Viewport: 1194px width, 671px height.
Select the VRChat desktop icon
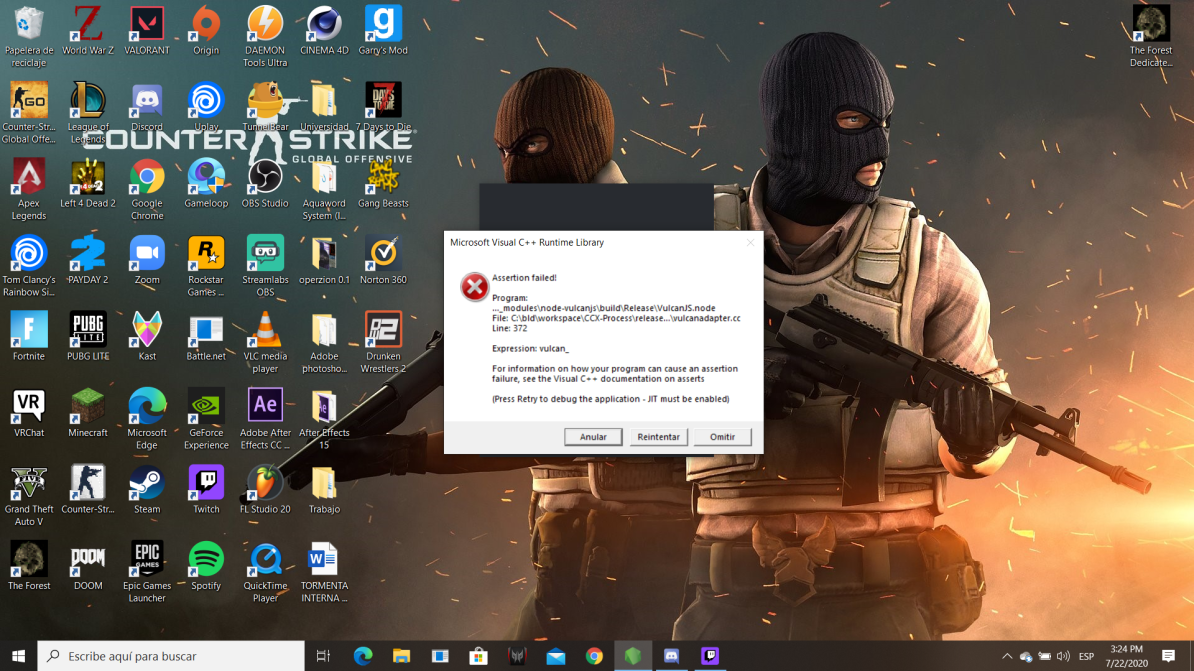point(29,414)
